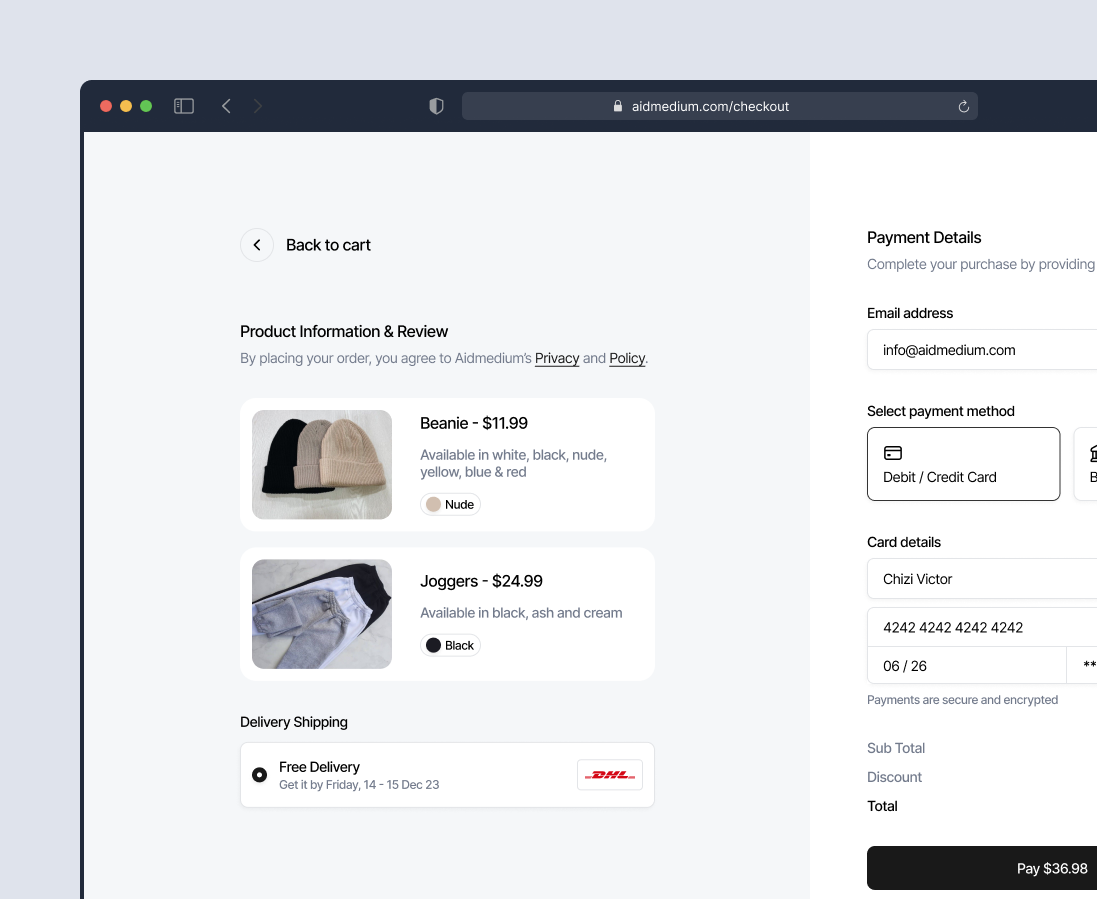
Task: Click the round back arrow button
Action: tap(257, 245)
